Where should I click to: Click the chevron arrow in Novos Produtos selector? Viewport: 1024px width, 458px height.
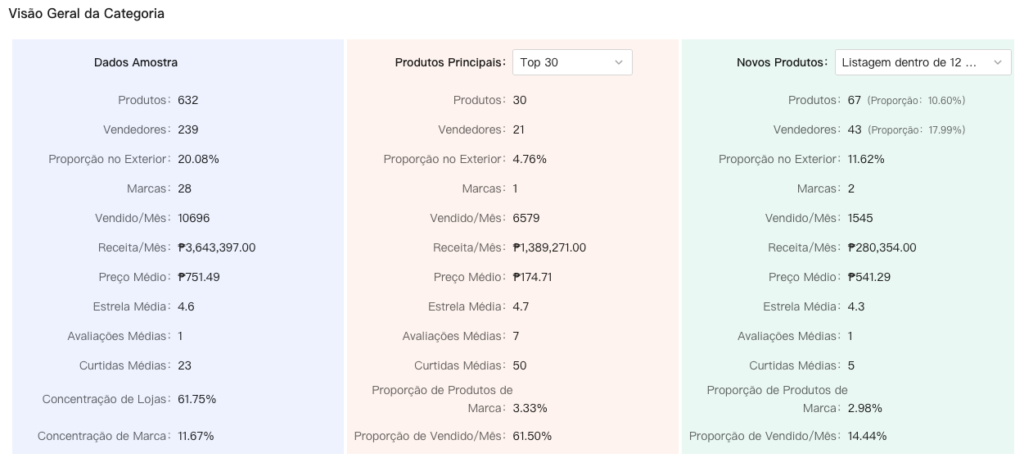pyautogui.click(x=997, y=62)
